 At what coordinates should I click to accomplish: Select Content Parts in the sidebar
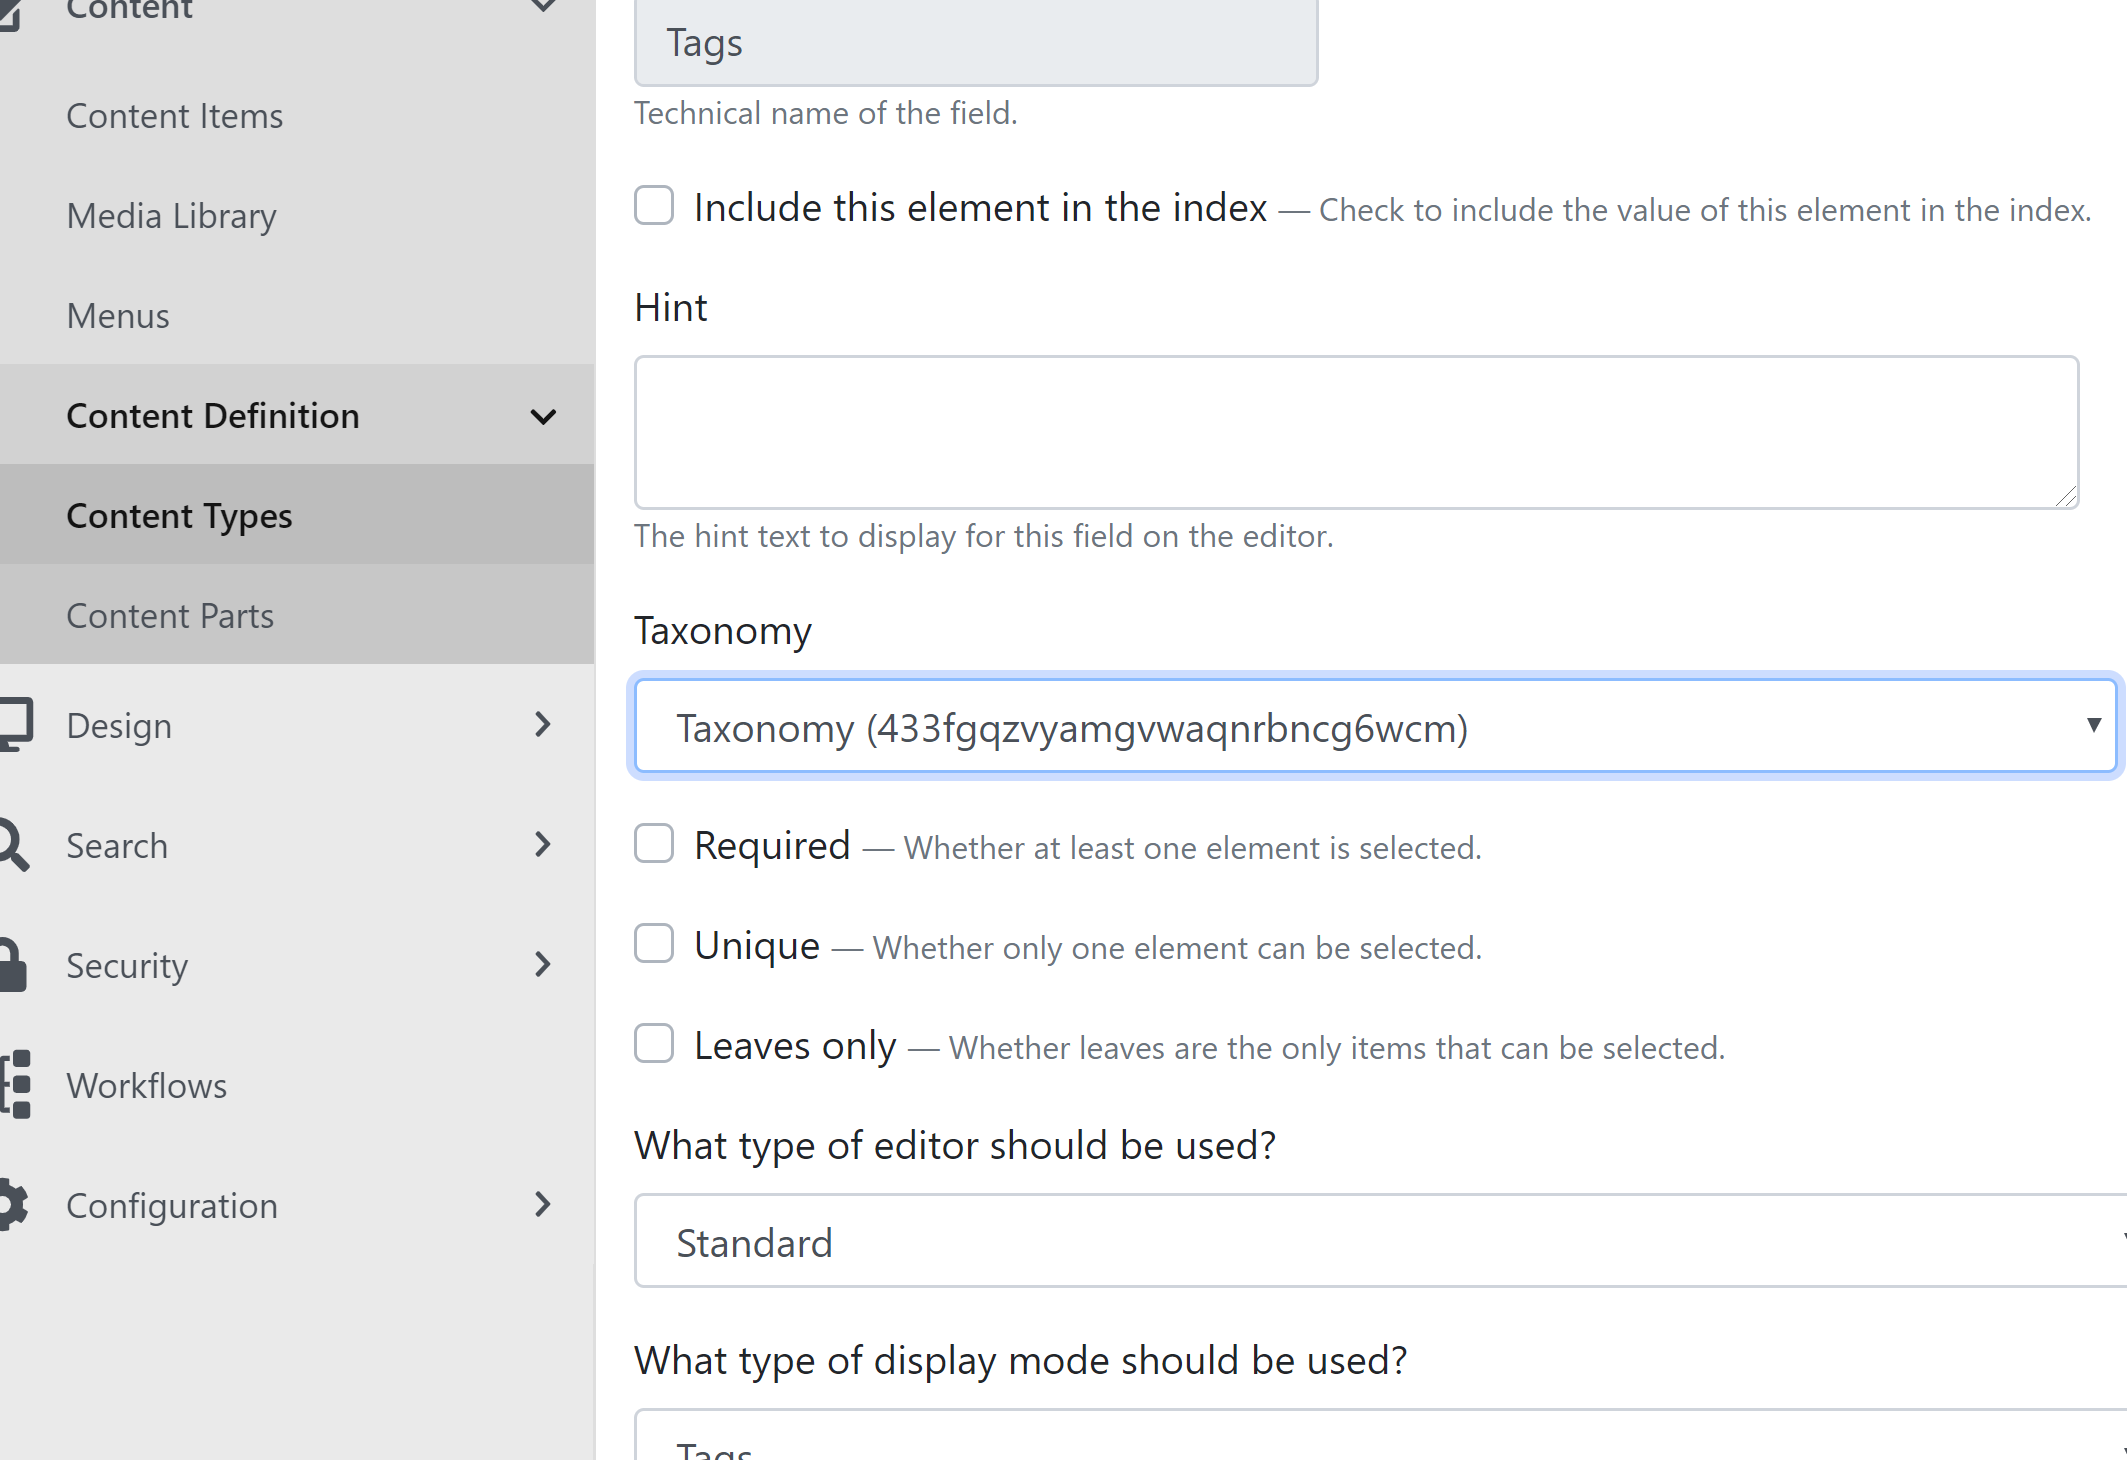click(x=170, y=615)
